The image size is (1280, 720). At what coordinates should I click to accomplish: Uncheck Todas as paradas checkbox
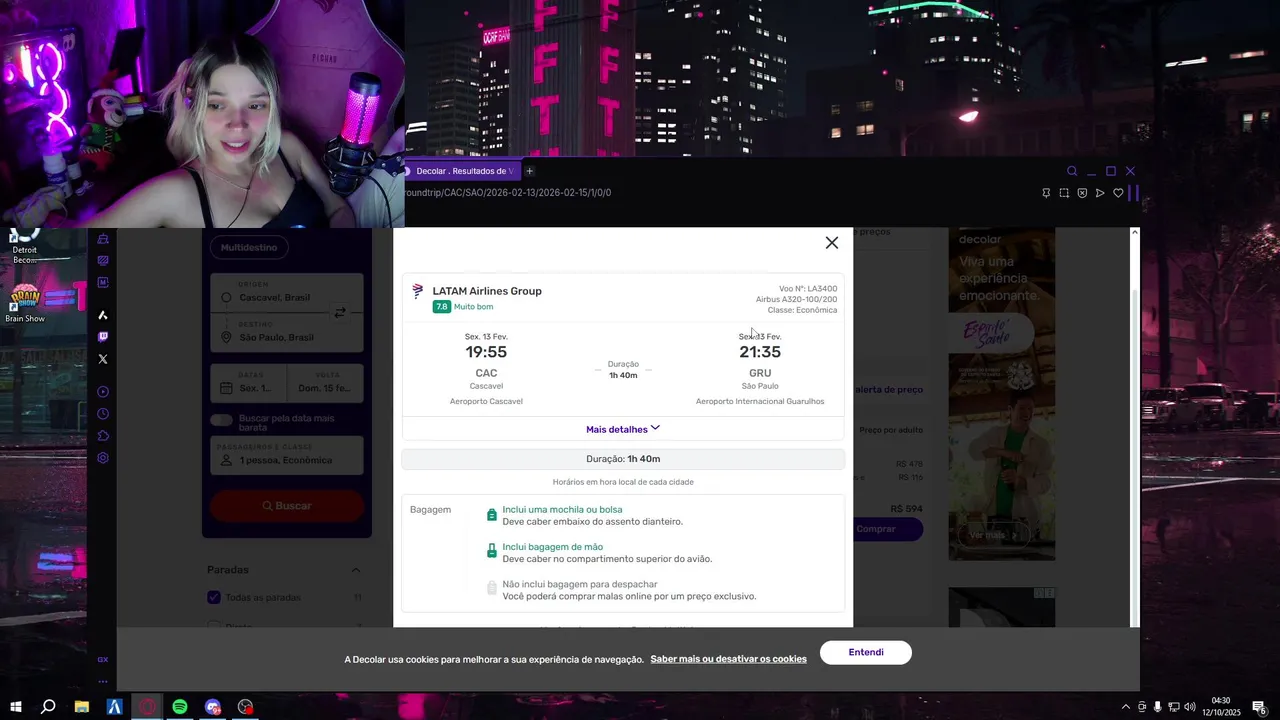pos(214,597)
